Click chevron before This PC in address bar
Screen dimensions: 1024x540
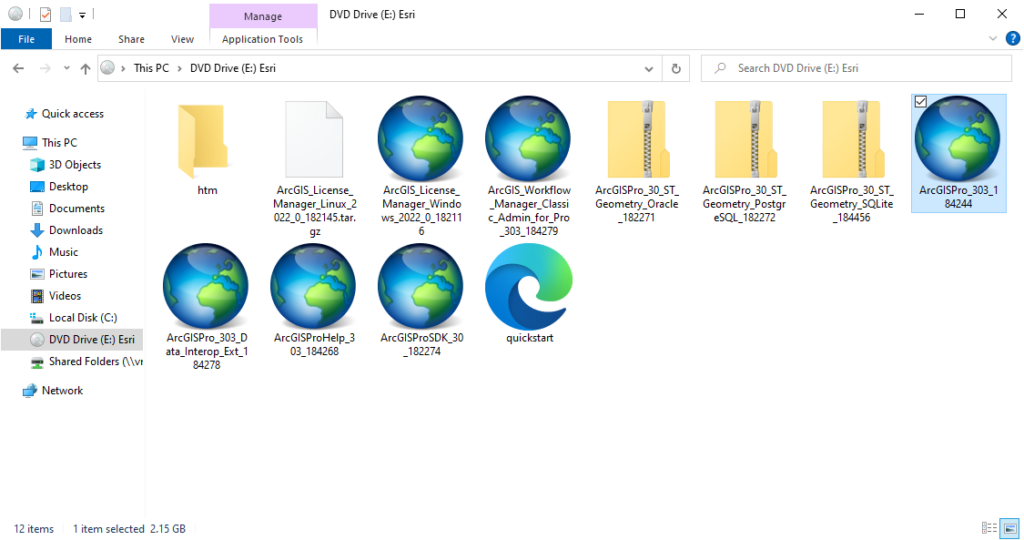click(x=123, y=69)
